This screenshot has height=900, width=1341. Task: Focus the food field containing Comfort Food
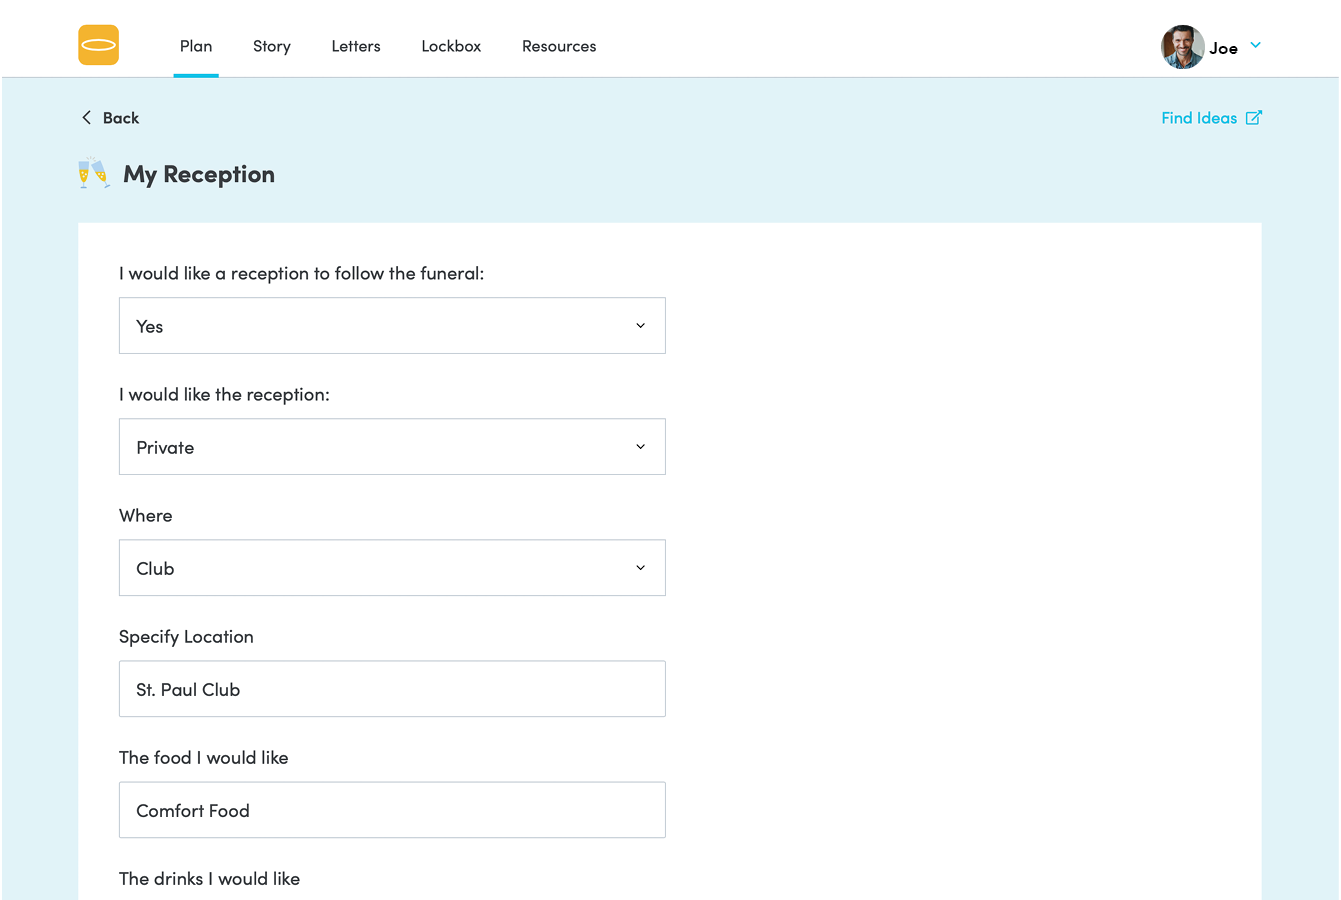pos(392,809)
